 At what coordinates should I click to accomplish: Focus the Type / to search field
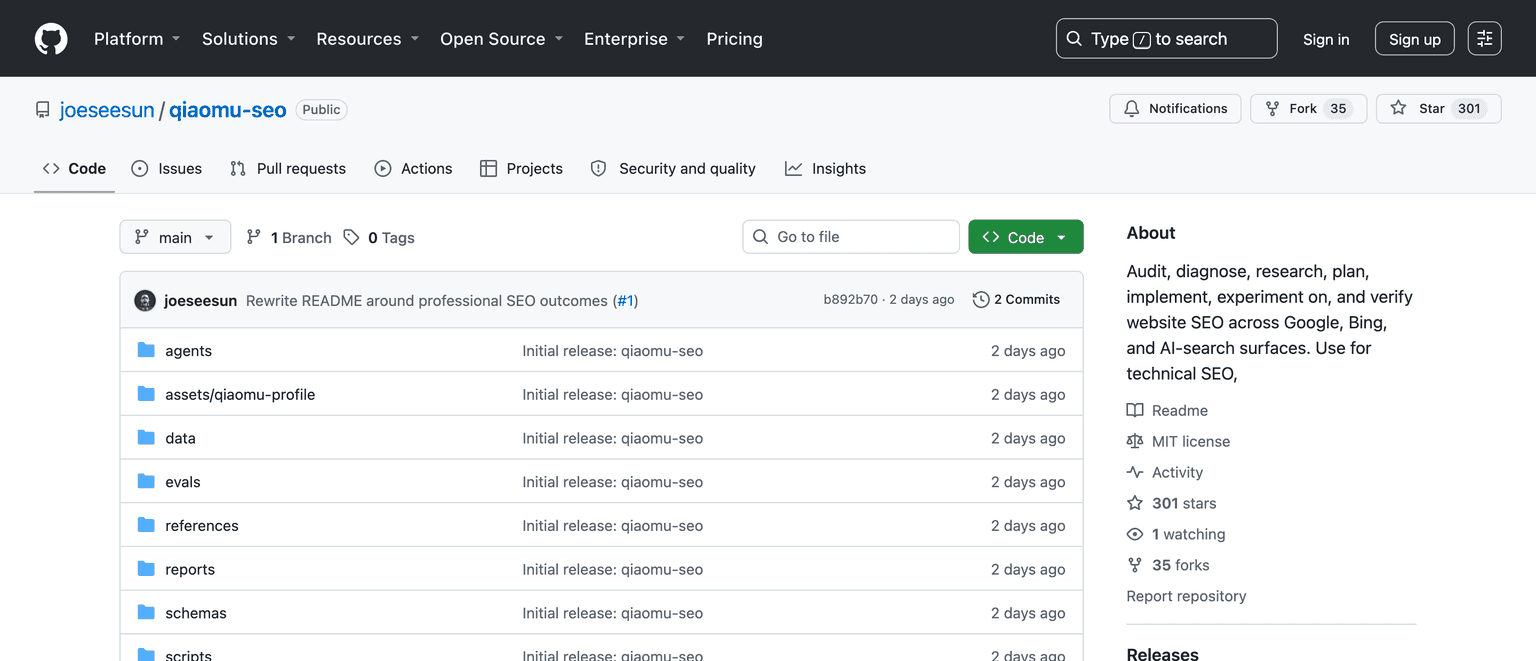1166,39
